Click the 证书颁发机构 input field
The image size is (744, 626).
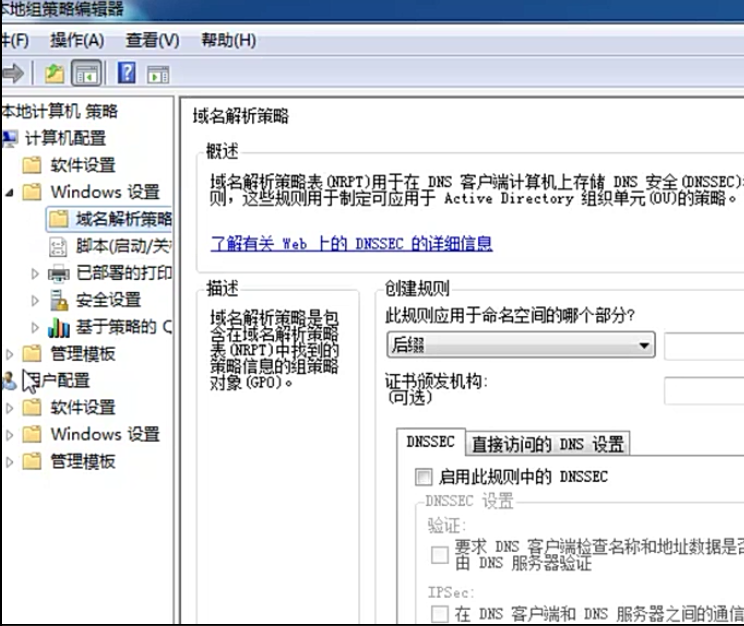tap(704, 391)
